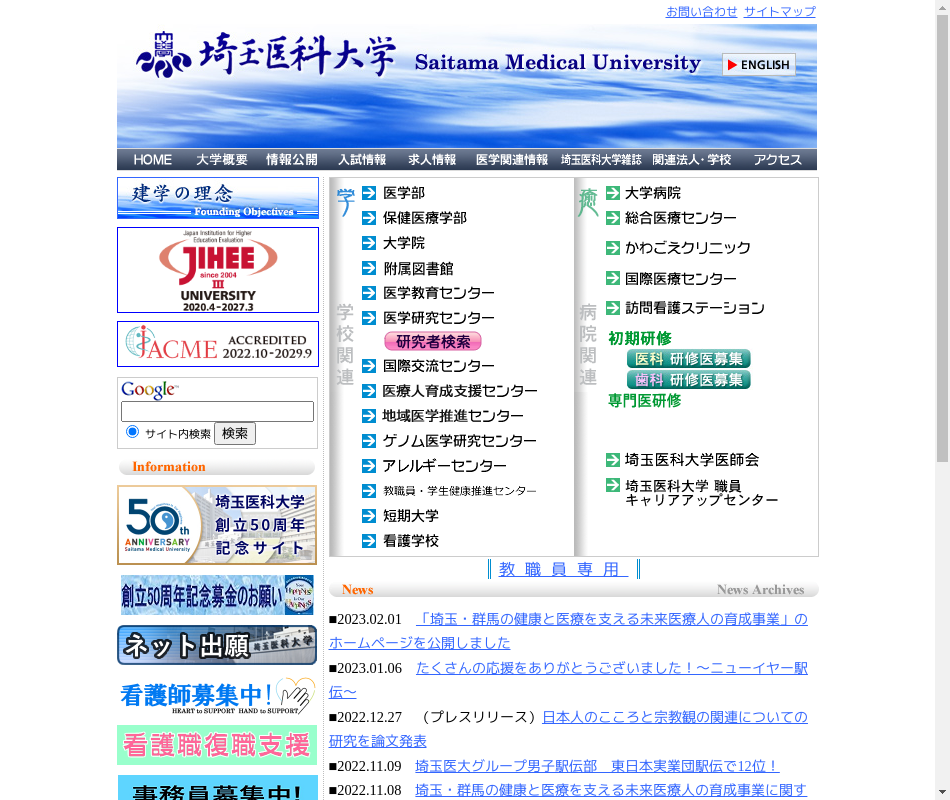The width and height of the screenshot is (950, 800).
Task: Open the 初期研修 green heading link
Action: click(x=640, y=338)
